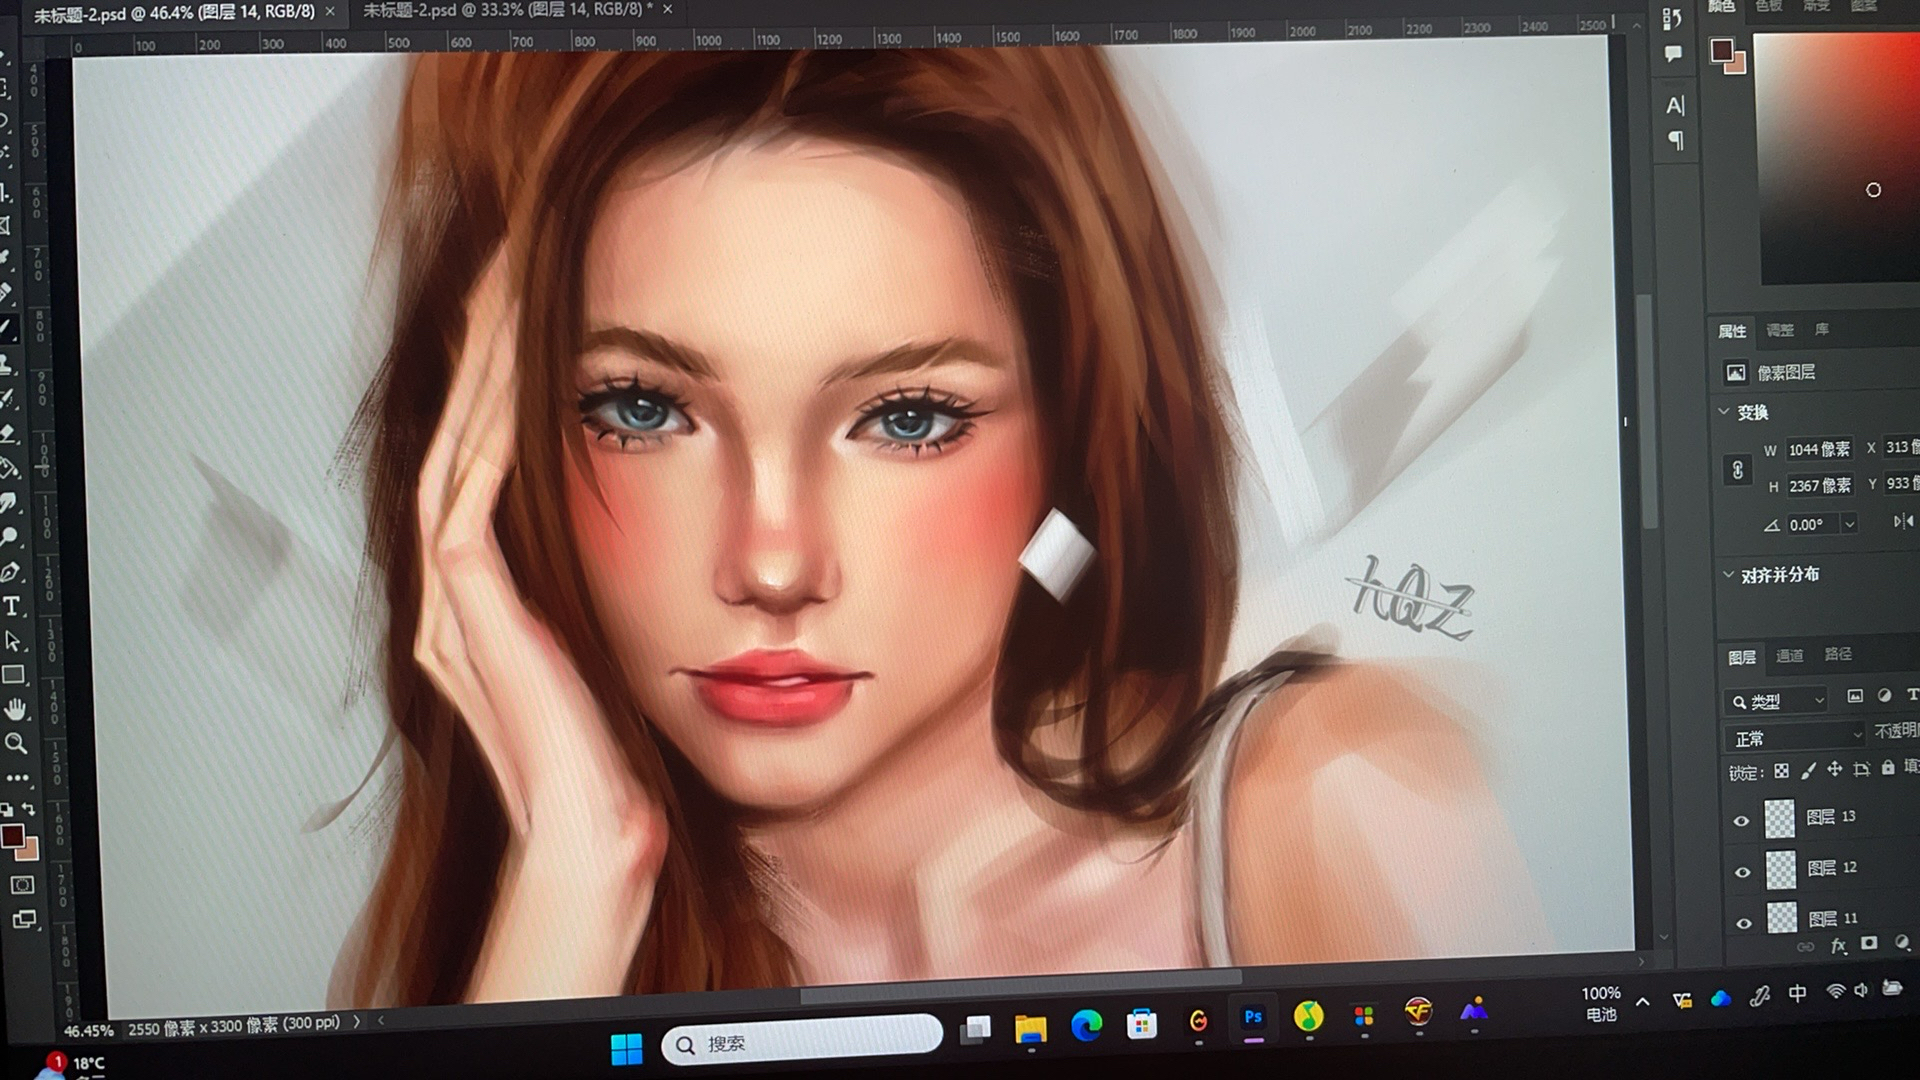This screenshot has height=1080, width=1920.
Task: Switch to the 通道 channels tab
Action: coord(1789,655)
